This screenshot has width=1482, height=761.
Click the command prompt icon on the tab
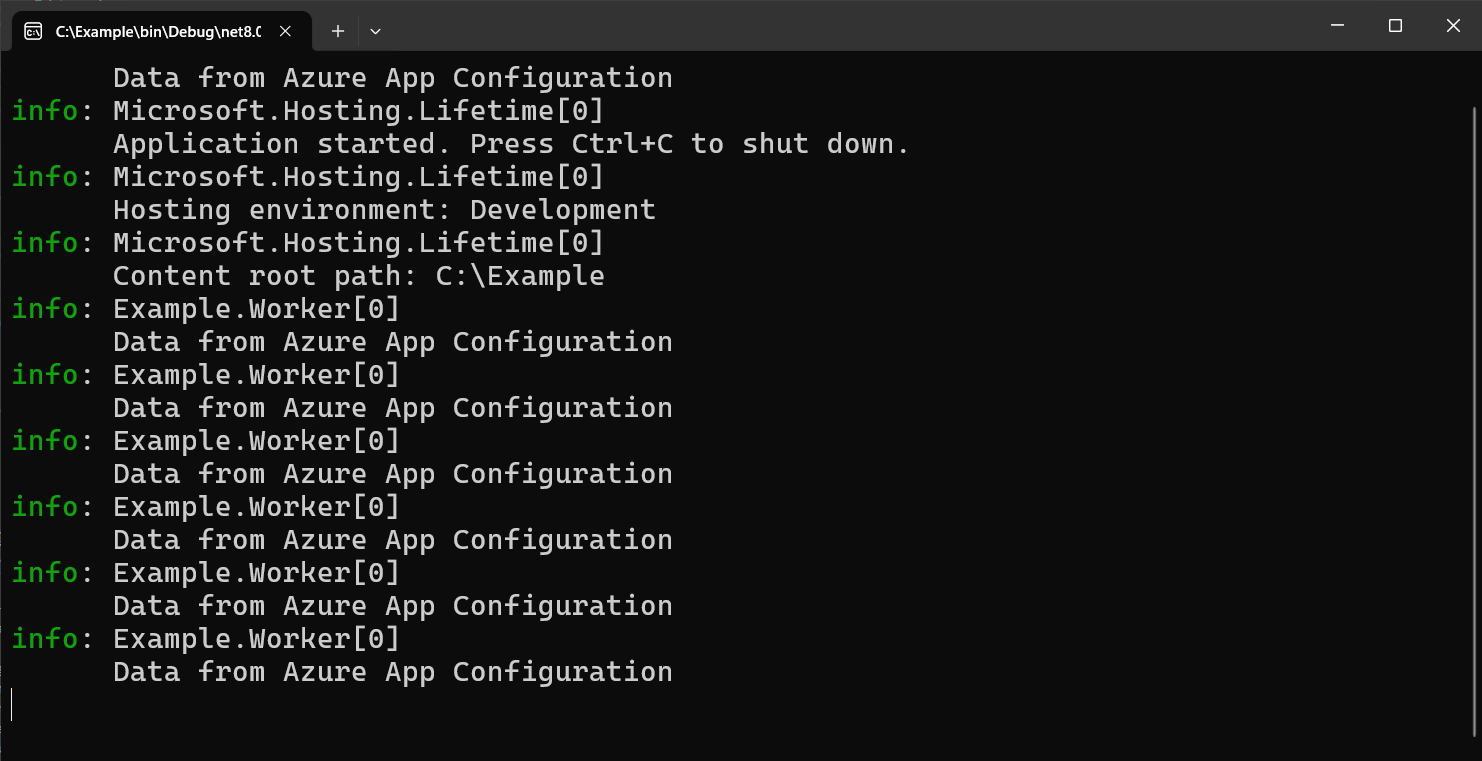31,31
